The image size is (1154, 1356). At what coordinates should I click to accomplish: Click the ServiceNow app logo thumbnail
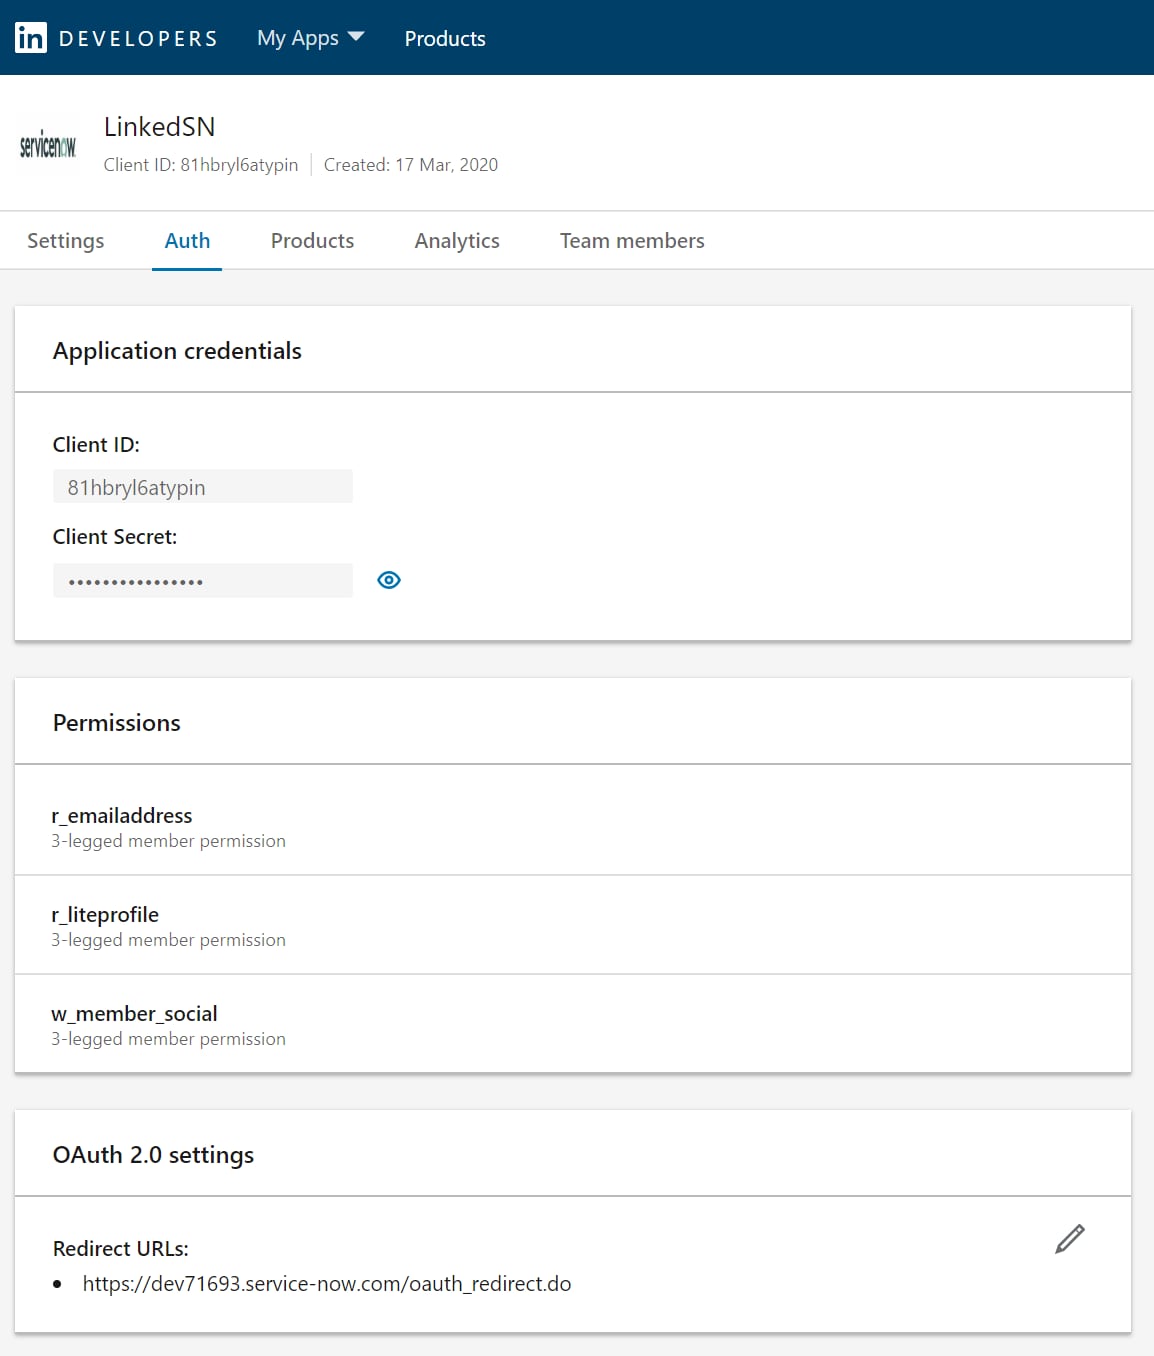click(x=48, y=143)
